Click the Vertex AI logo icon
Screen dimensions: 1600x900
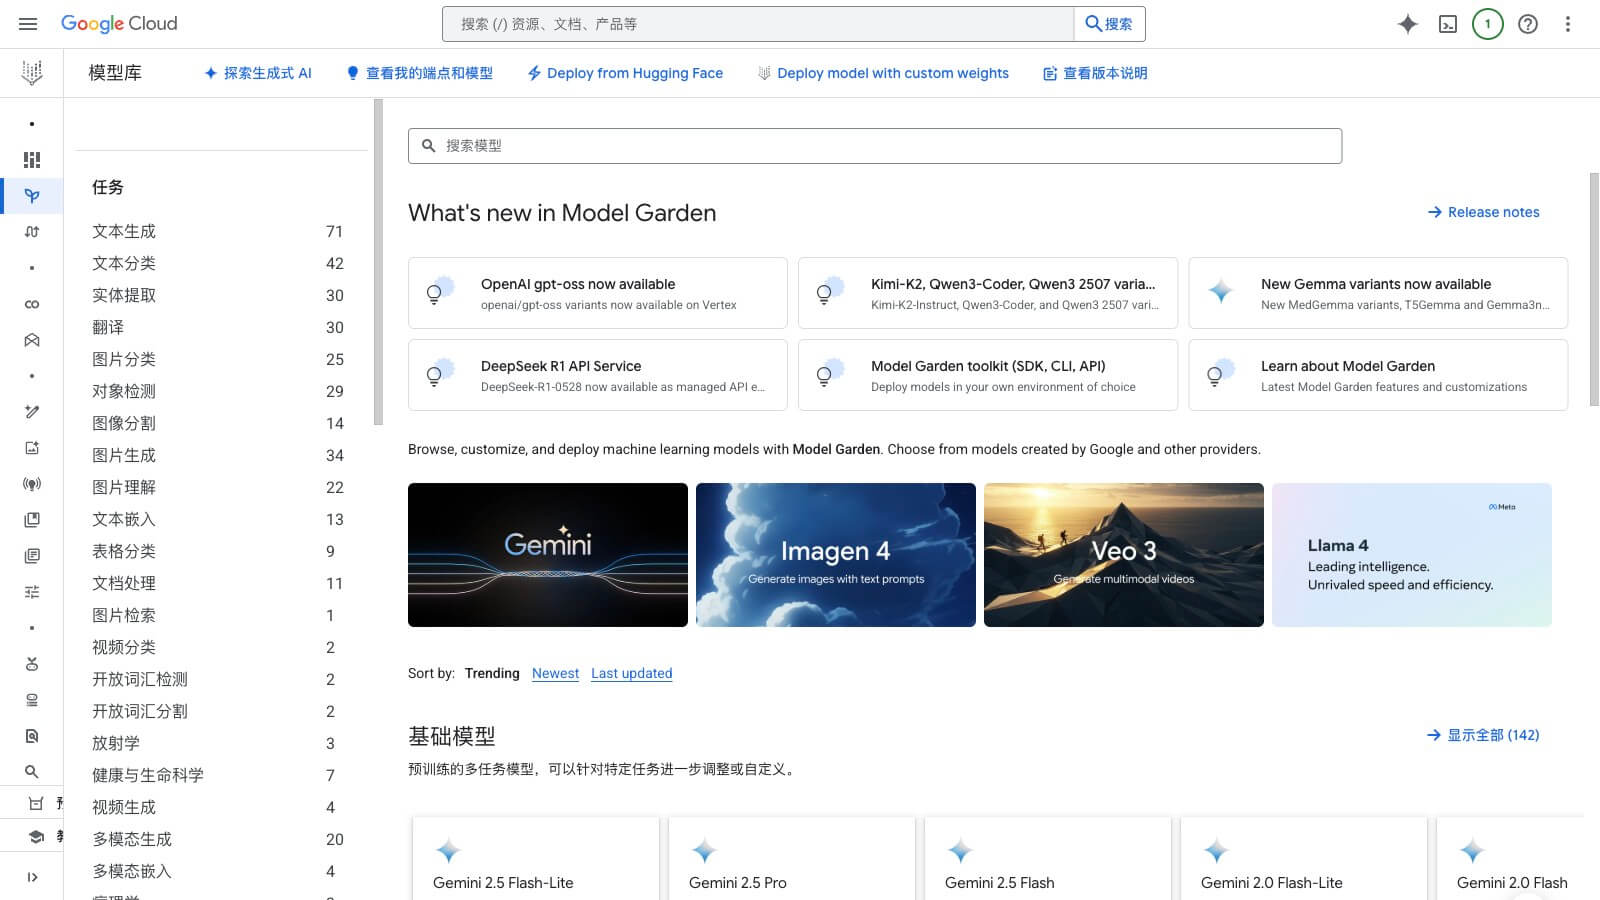tap(32, 73)
